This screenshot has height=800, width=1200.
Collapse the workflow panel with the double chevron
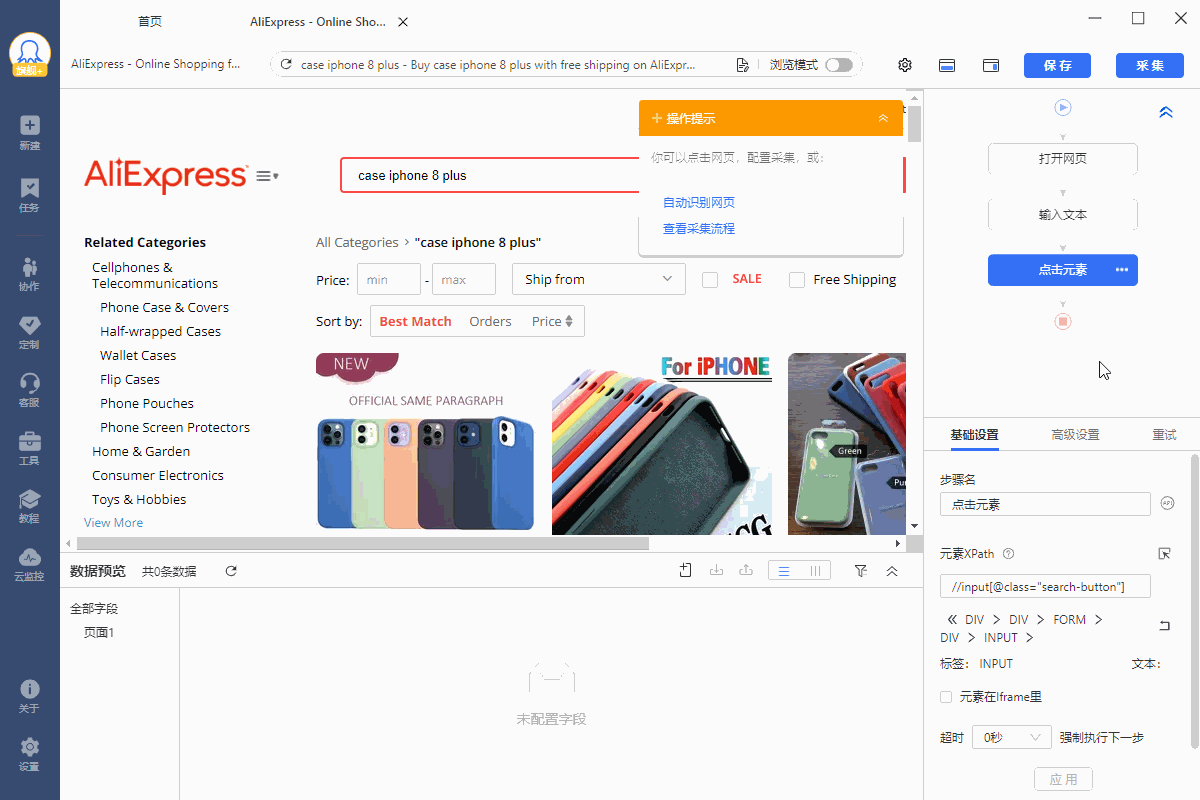pos(1165,113)
